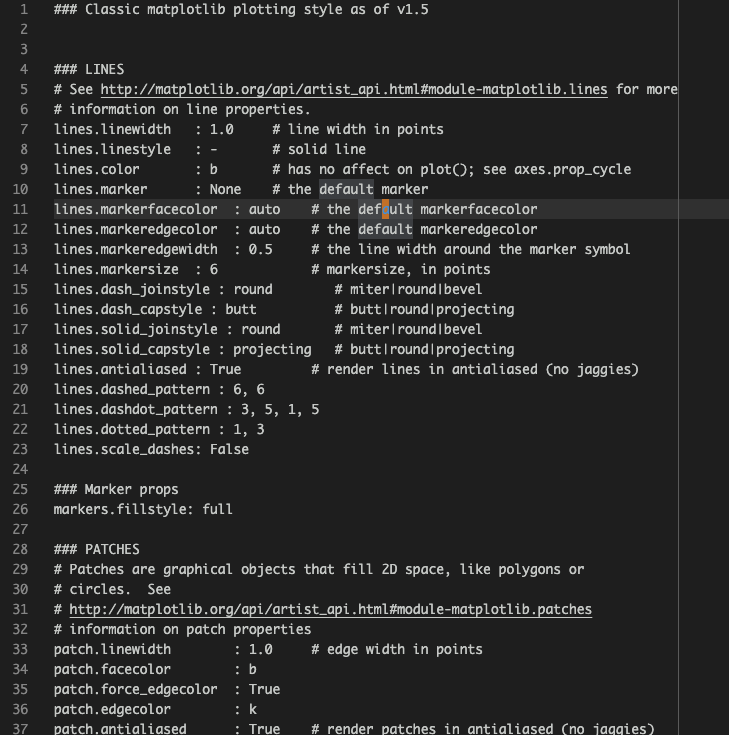Click the patch.force_edgecolor key
This screenshot has height=735, width=729.
(x=135, y=690)
